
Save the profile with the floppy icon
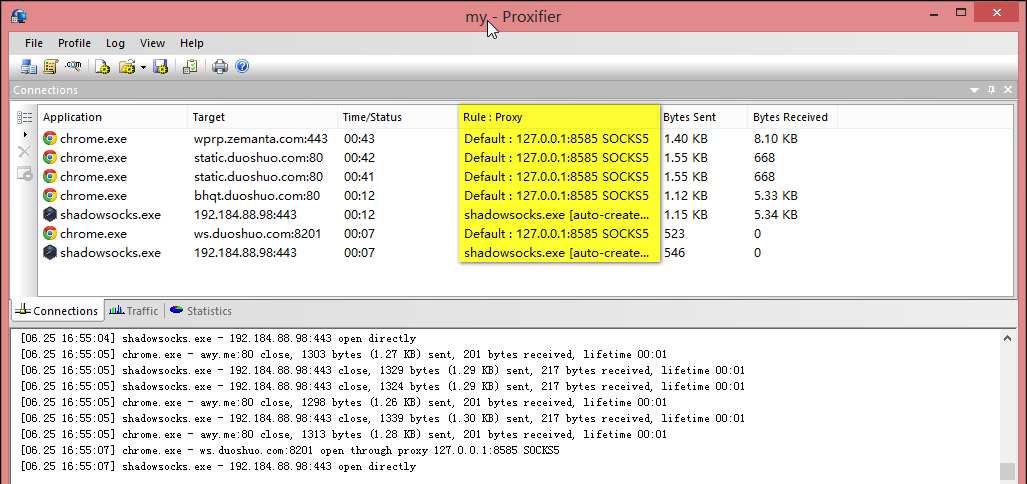point(160,67)
